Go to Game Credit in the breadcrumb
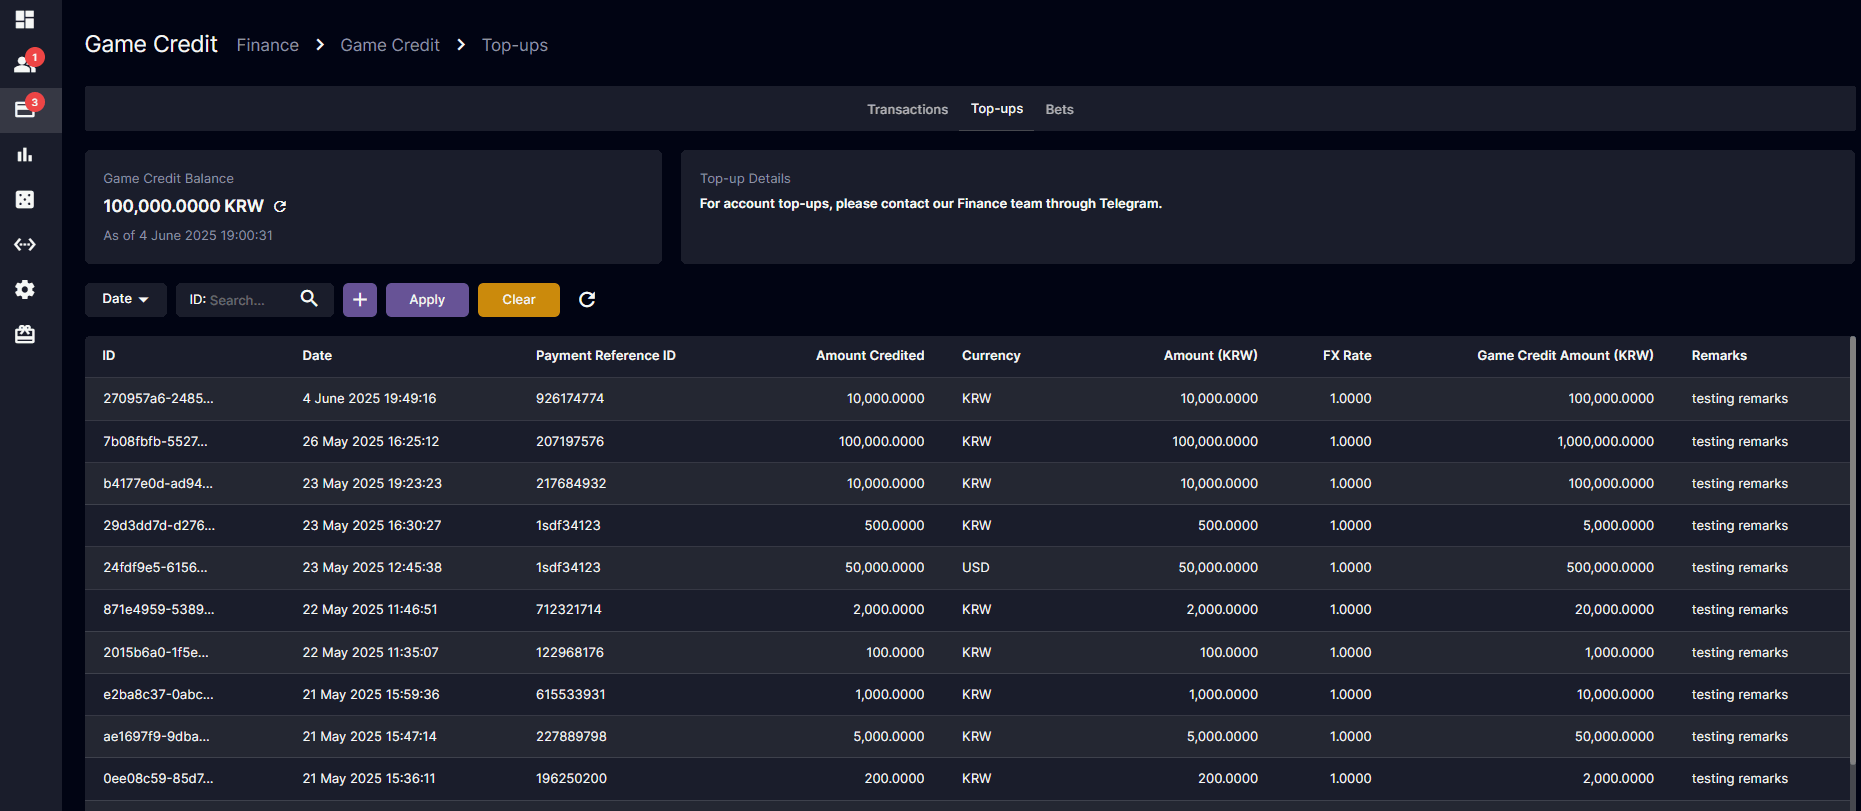Image resolution: width=1861 pixels, height=811 pixels. pyautogui.click(x=390, y=45)
